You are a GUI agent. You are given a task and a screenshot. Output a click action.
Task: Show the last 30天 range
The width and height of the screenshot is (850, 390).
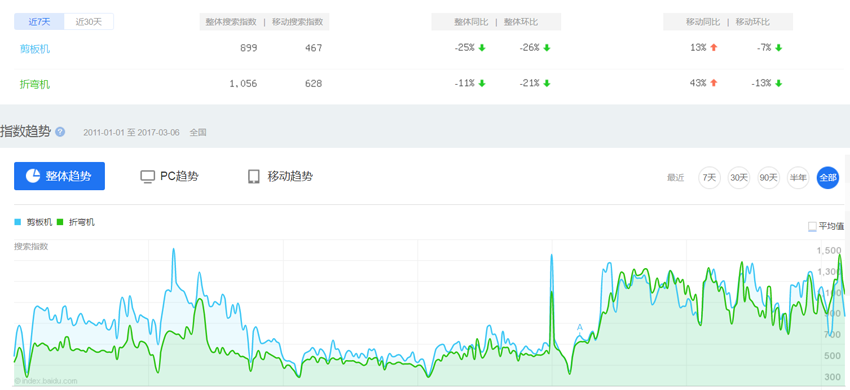[739, 177]
